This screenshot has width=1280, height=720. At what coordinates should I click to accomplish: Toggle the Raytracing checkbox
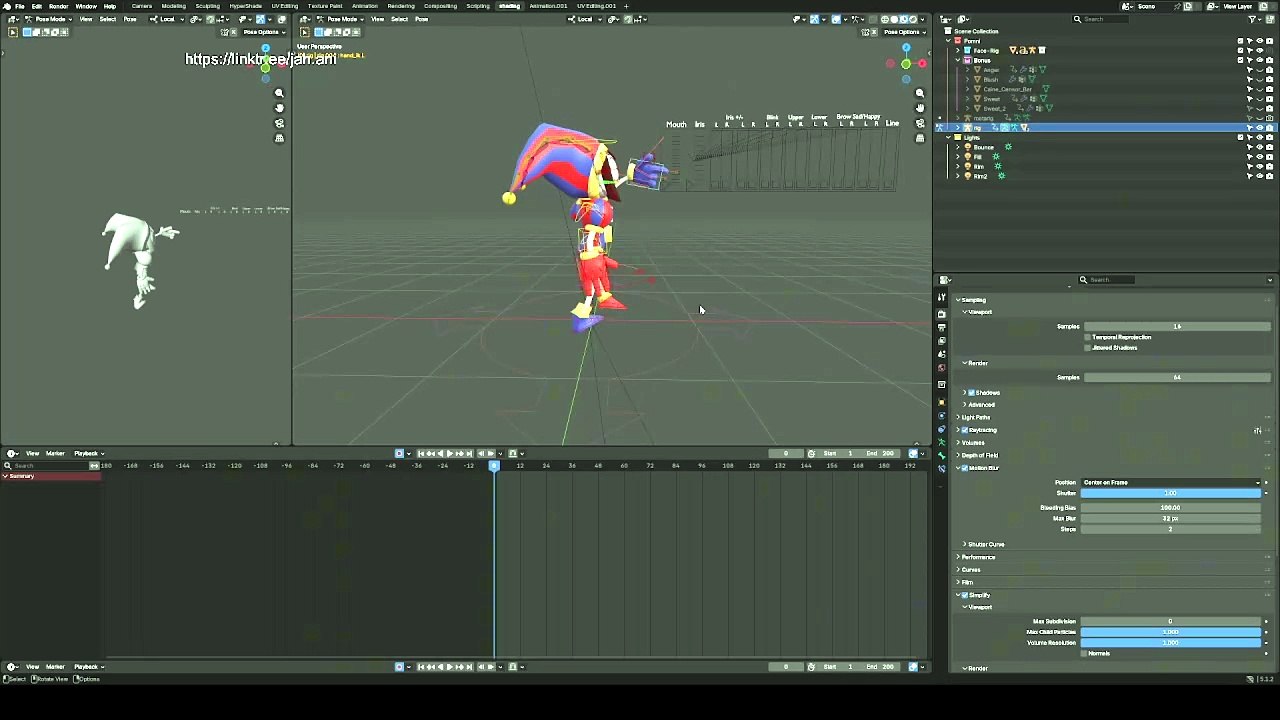click(965, 430)
